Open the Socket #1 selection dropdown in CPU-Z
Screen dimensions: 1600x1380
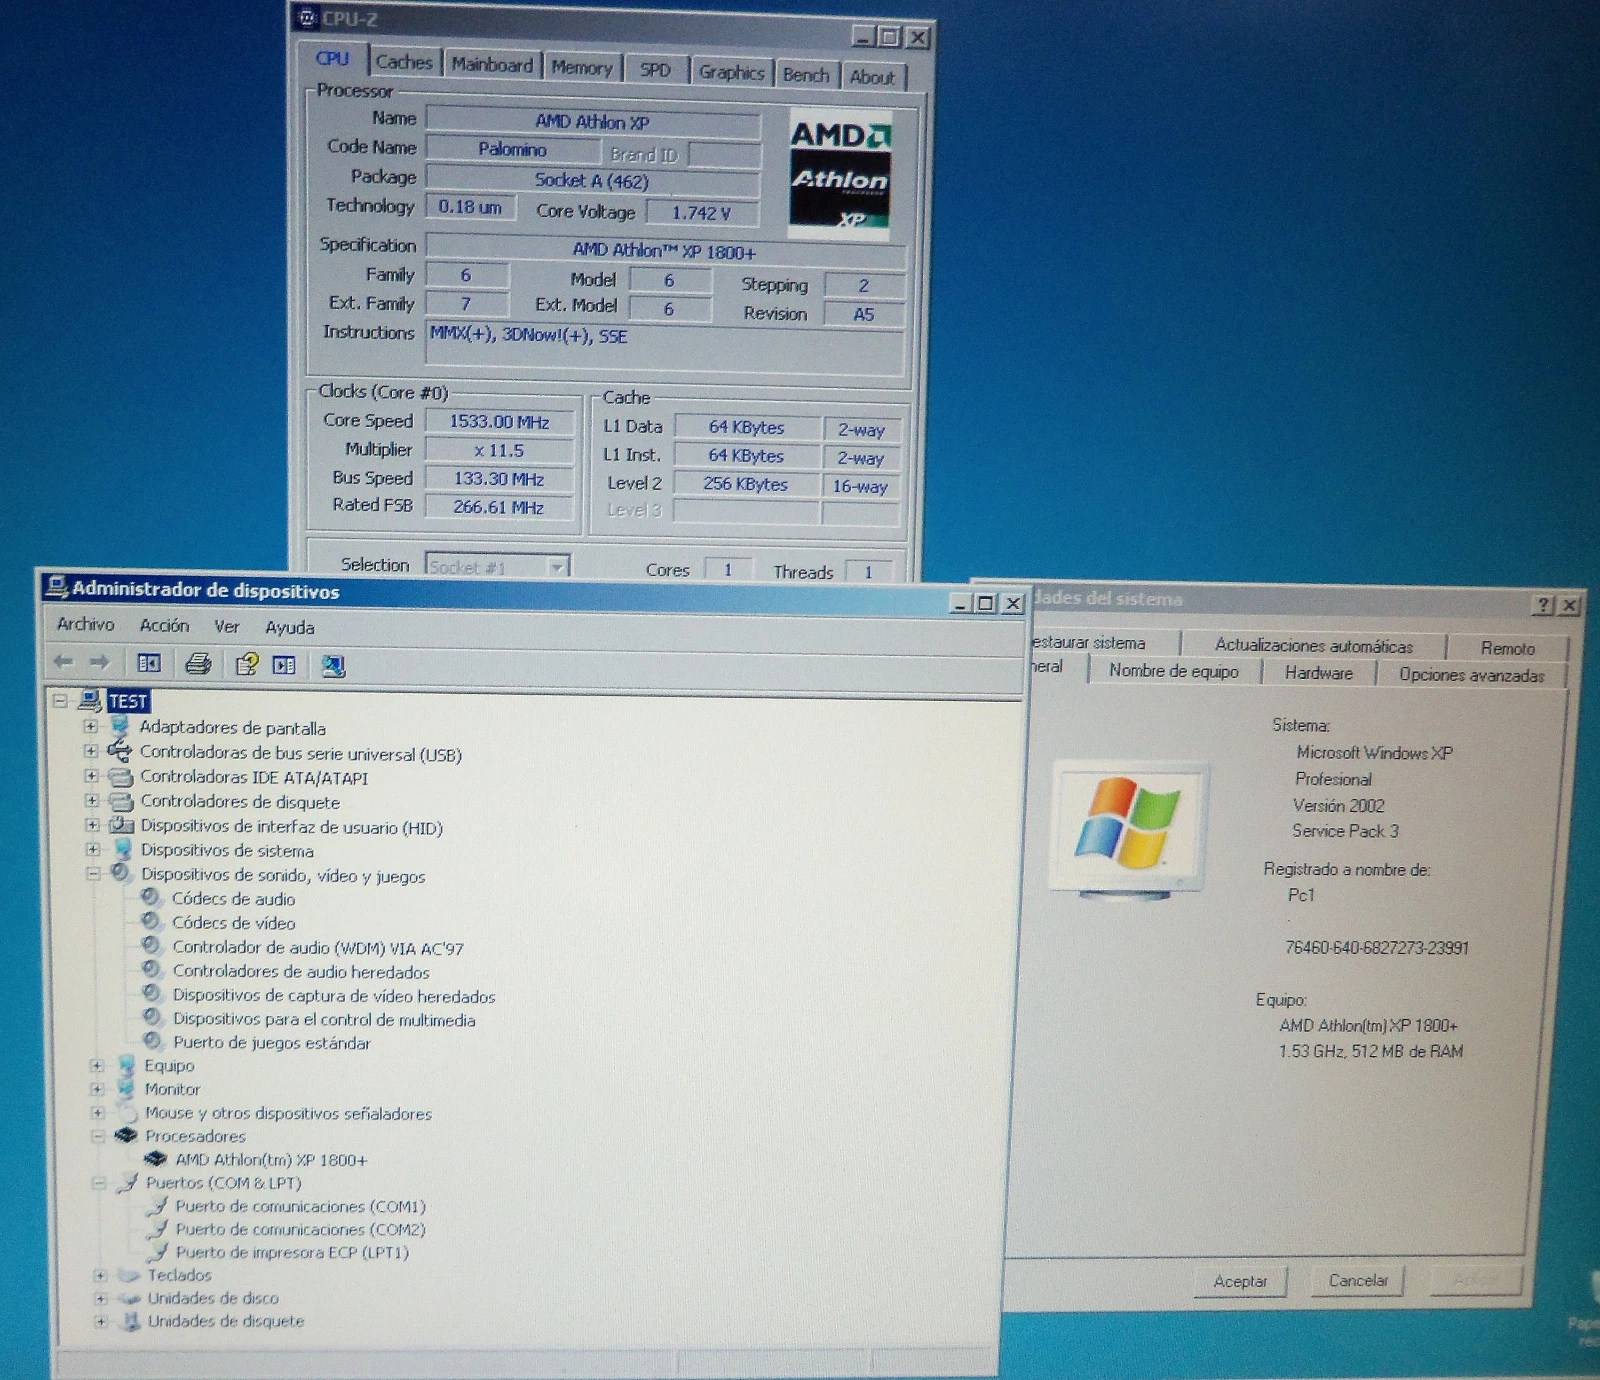557,567
